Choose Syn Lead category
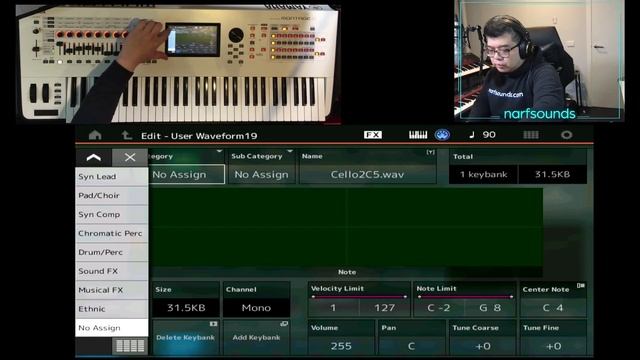The height and width of the screenshot is (360, 640). tap(111, 177)
